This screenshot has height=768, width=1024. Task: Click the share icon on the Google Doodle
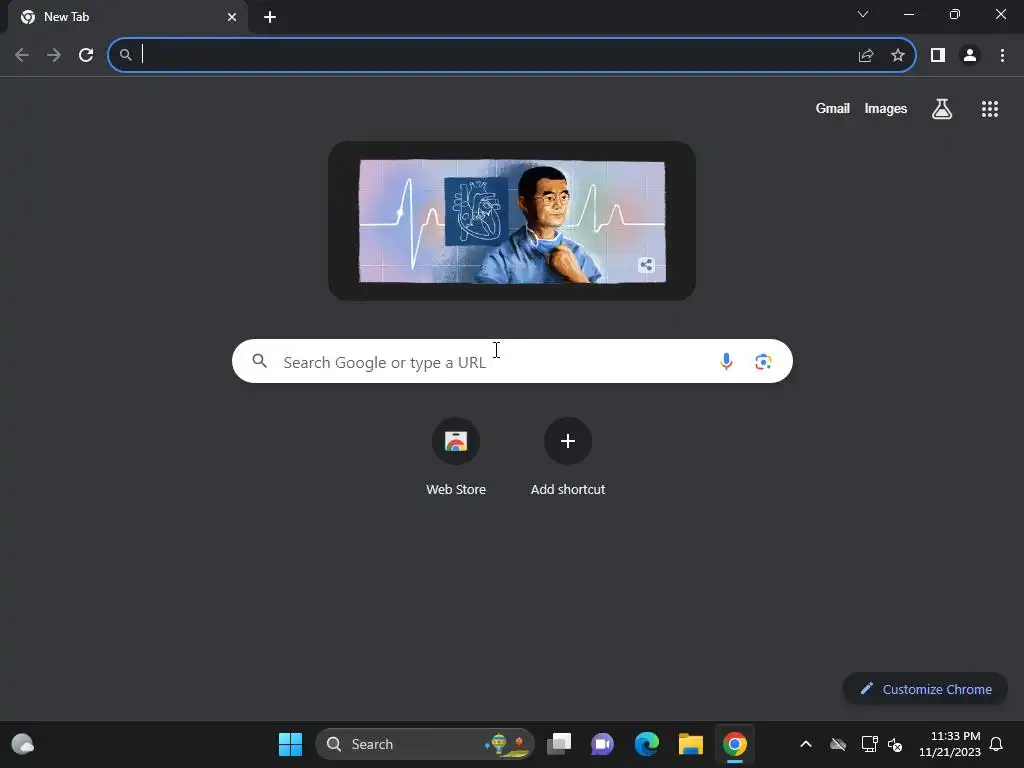click(x=646, y=264)
